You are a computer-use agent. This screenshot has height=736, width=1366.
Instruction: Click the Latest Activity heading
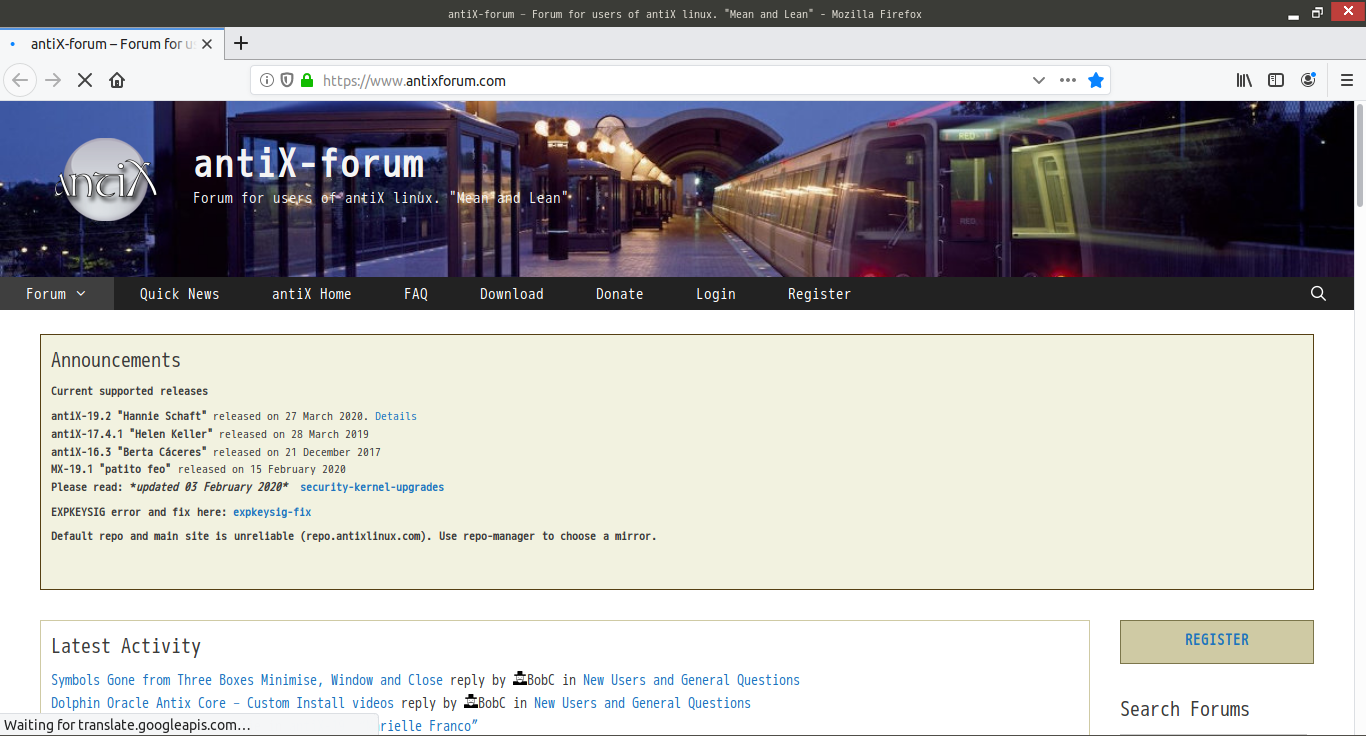tap(126, 646)
